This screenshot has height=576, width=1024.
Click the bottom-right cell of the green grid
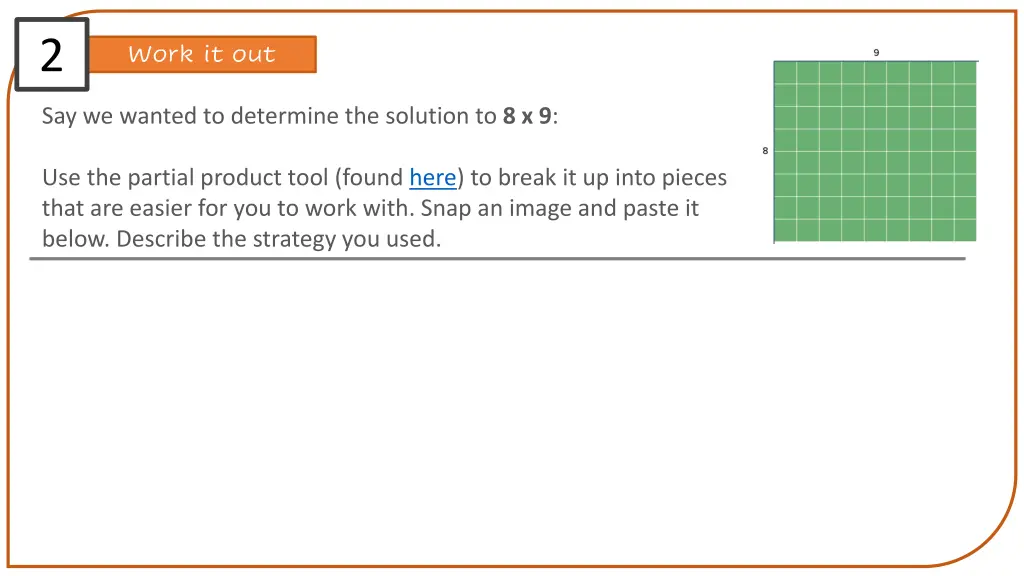(965, 230)
